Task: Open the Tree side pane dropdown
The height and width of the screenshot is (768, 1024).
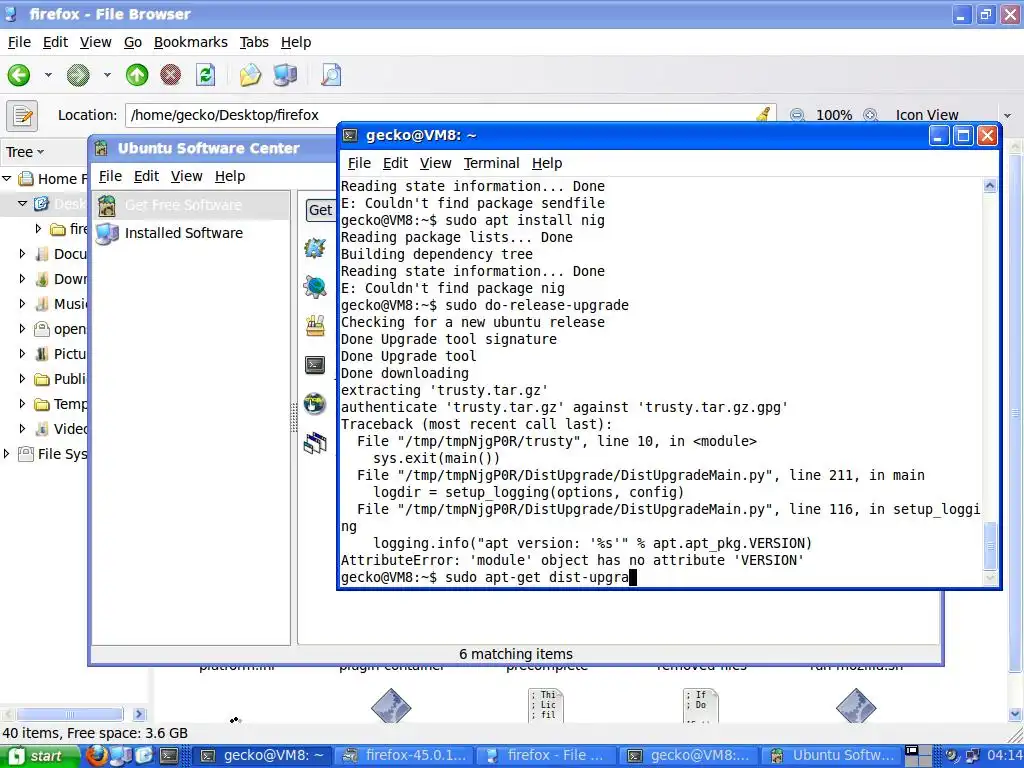Action: (x=25, y=152)
